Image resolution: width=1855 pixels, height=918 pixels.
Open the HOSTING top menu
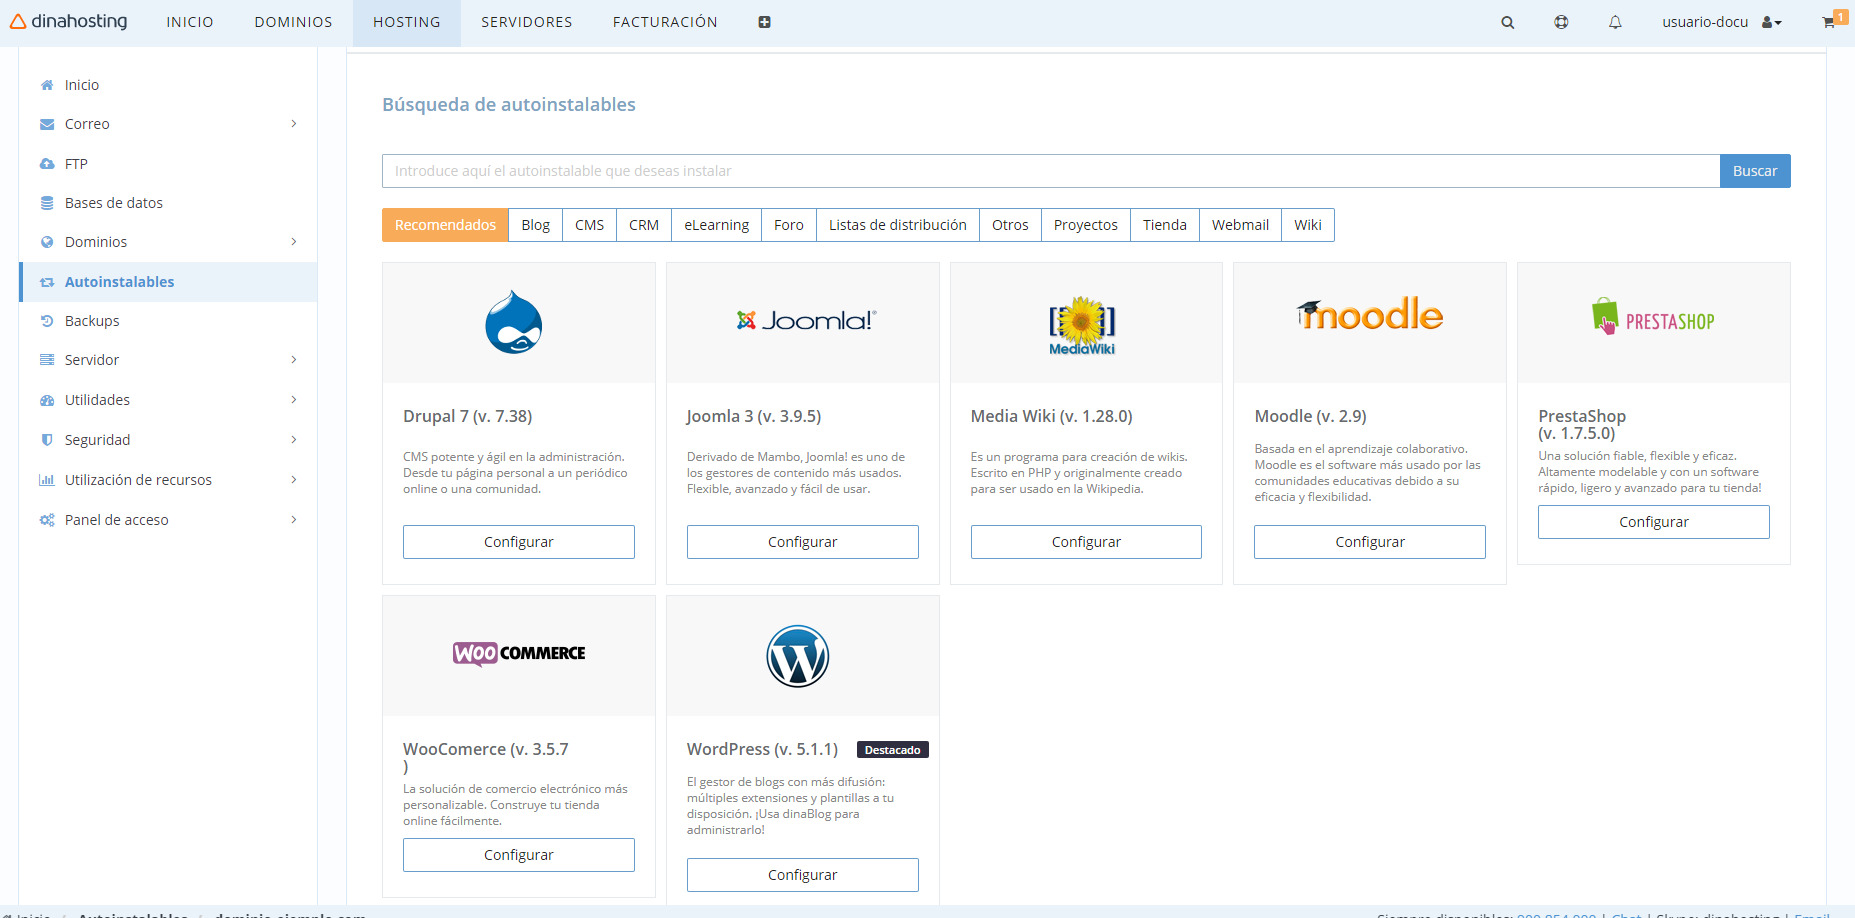tap(407, 22)
